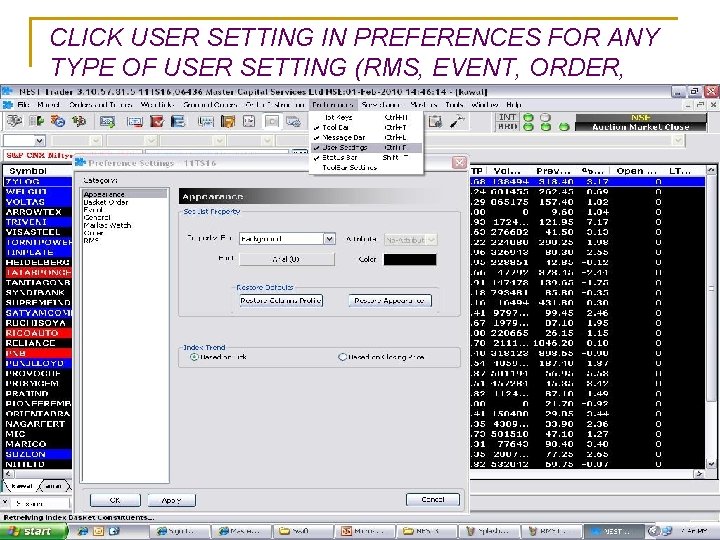Open the second greyed dropdown under toolbar

pos(96,141)
